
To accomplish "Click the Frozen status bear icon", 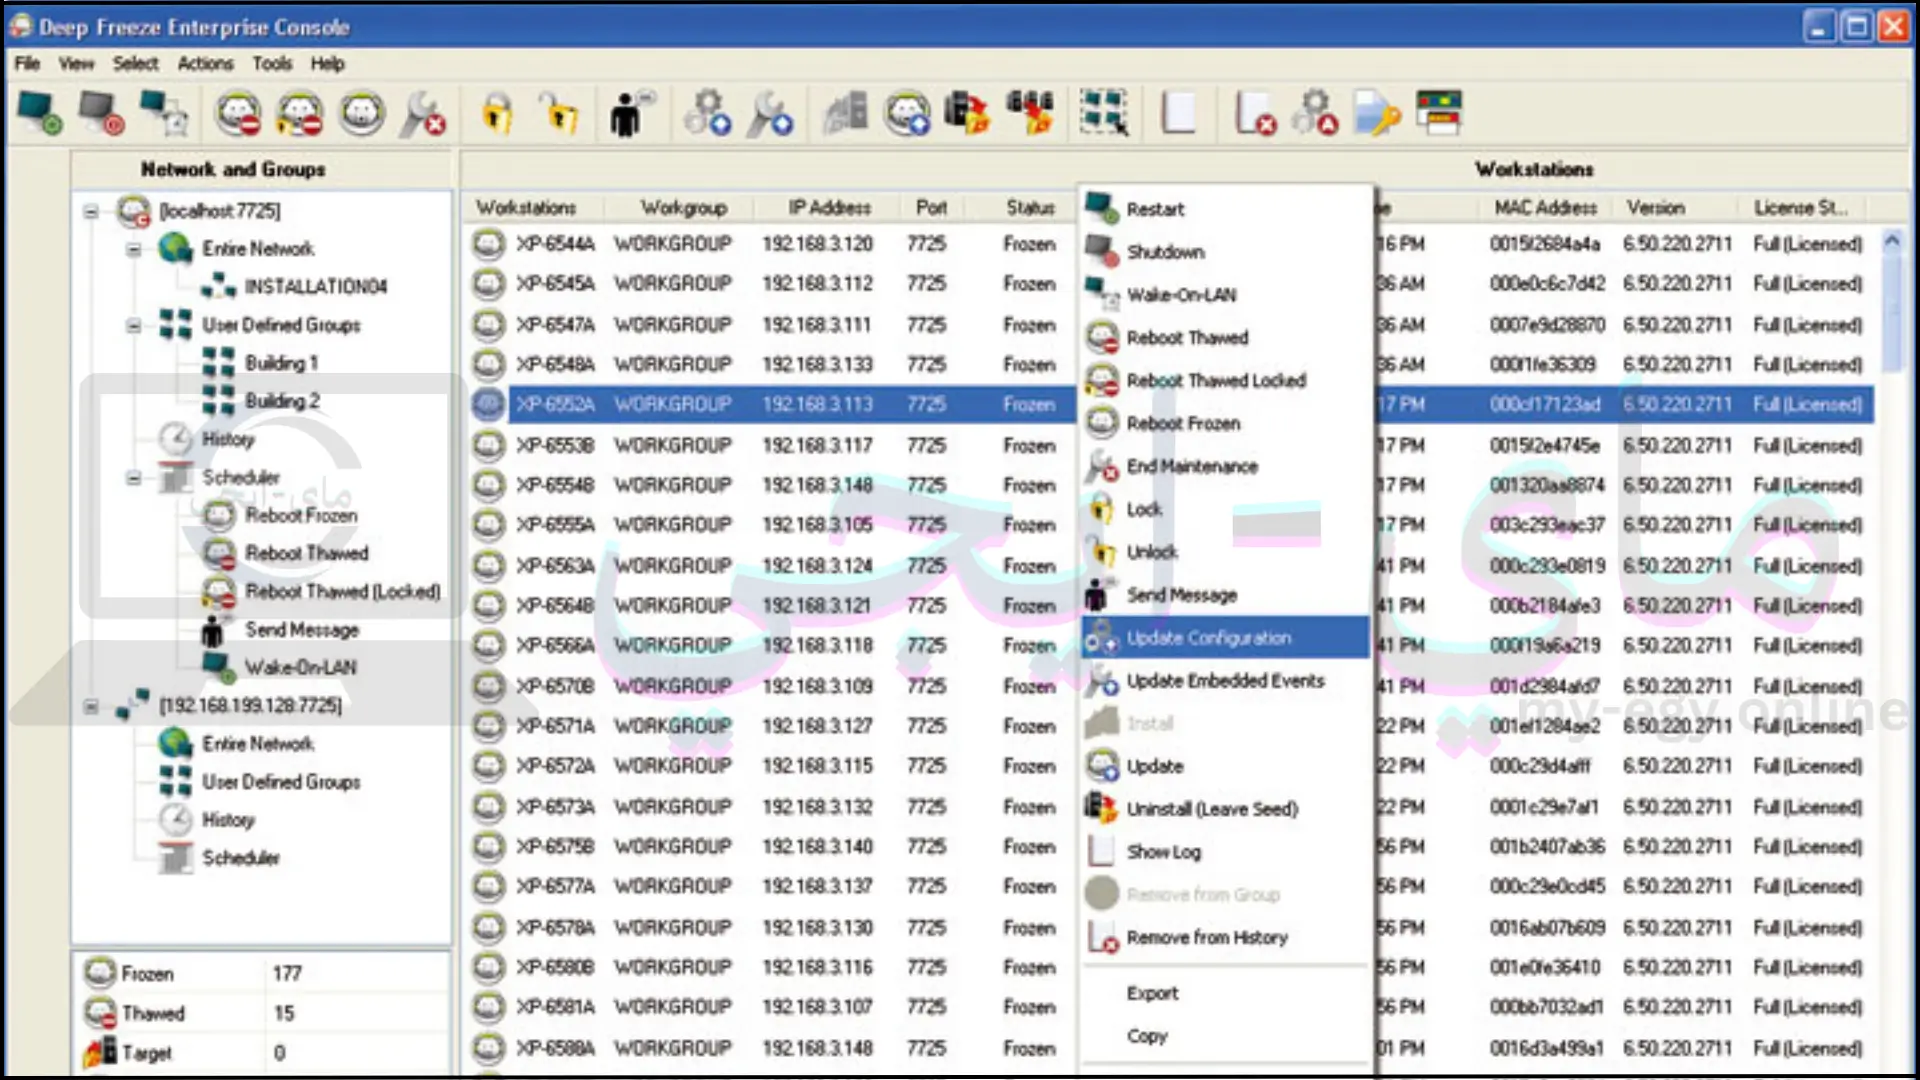I will click(x=100, y=972).
